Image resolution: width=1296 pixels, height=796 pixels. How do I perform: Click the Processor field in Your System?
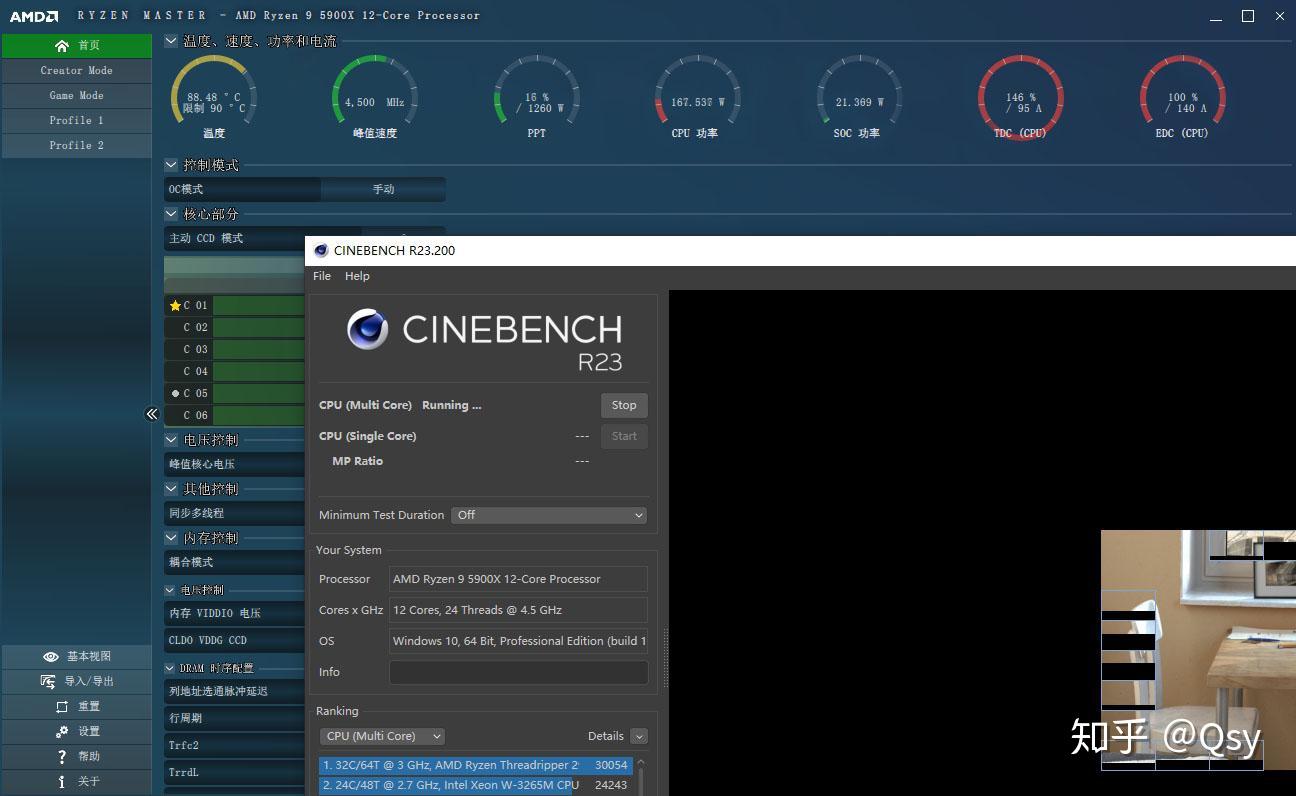tap(518, 579)
